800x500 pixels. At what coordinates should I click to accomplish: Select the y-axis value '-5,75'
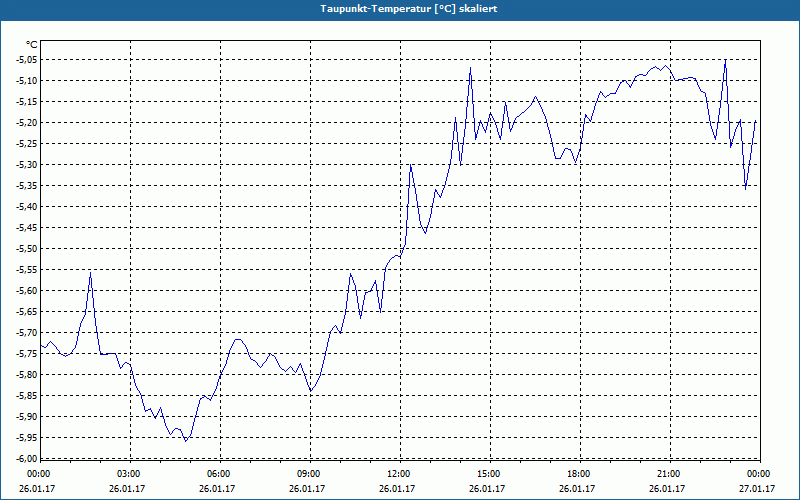[x=27, y=354]
